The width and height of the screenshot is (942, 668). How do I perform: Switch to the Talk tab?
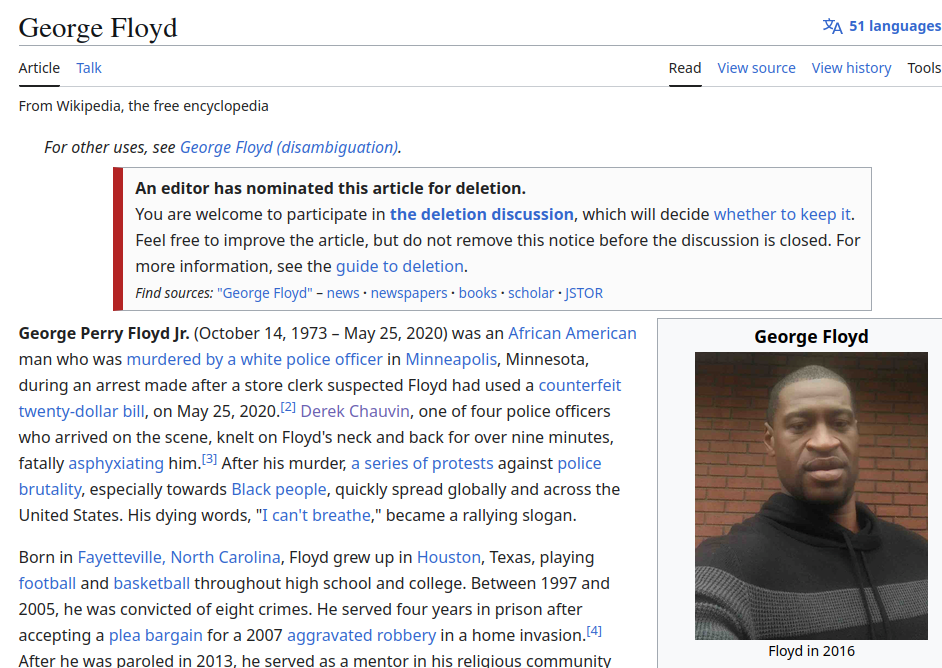(x=89, y=68)
